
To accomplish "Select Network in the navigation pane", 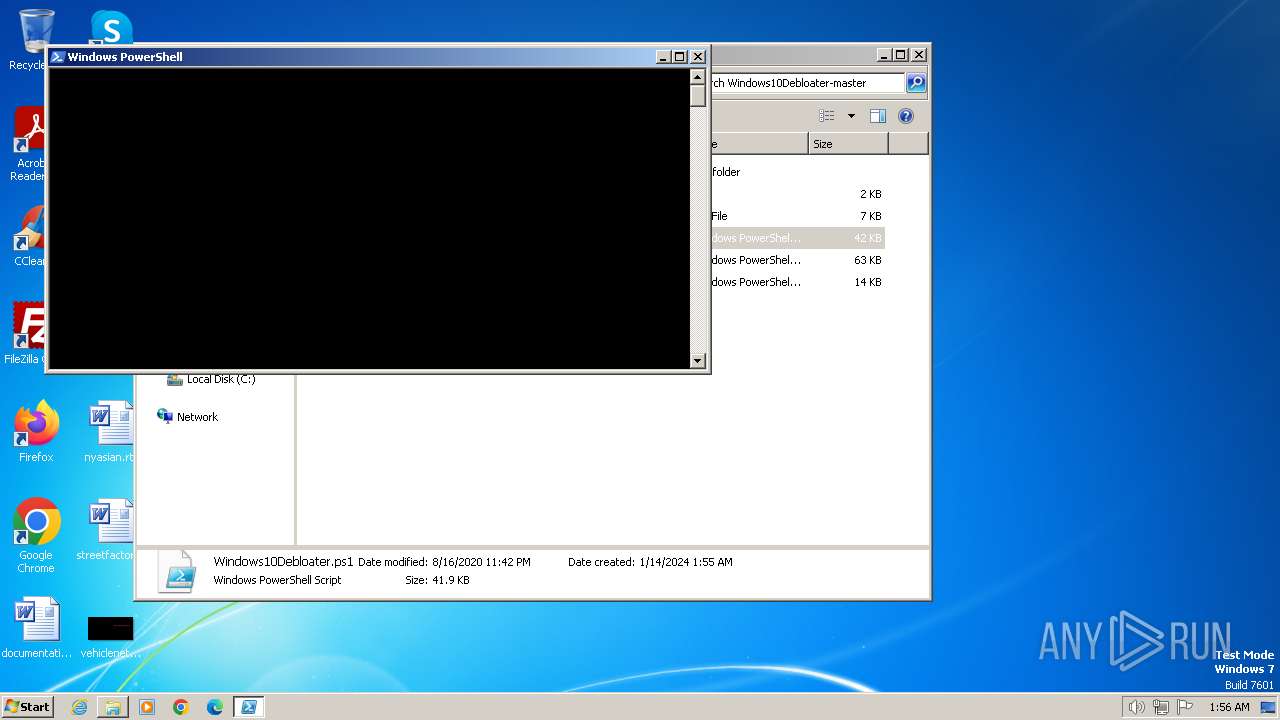I will coord(188,417).
